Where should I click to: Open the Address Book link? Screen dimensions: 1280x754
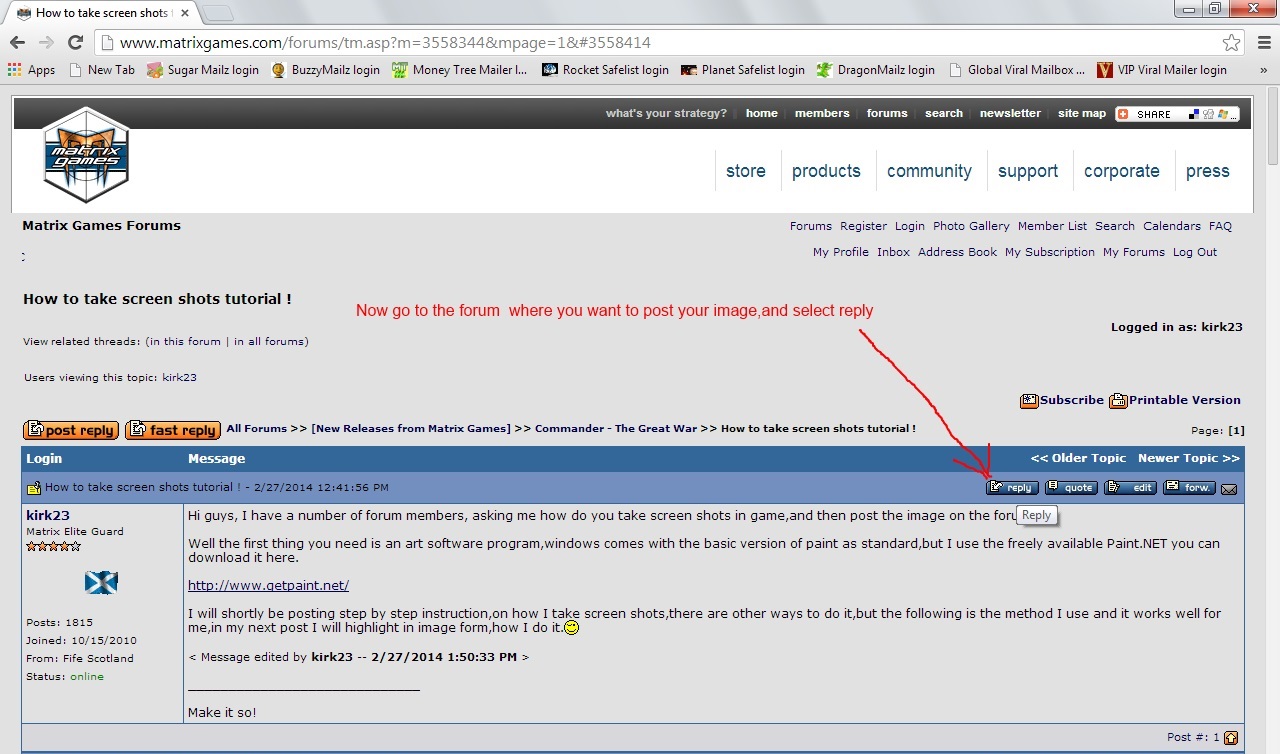(x=957, y=252)
